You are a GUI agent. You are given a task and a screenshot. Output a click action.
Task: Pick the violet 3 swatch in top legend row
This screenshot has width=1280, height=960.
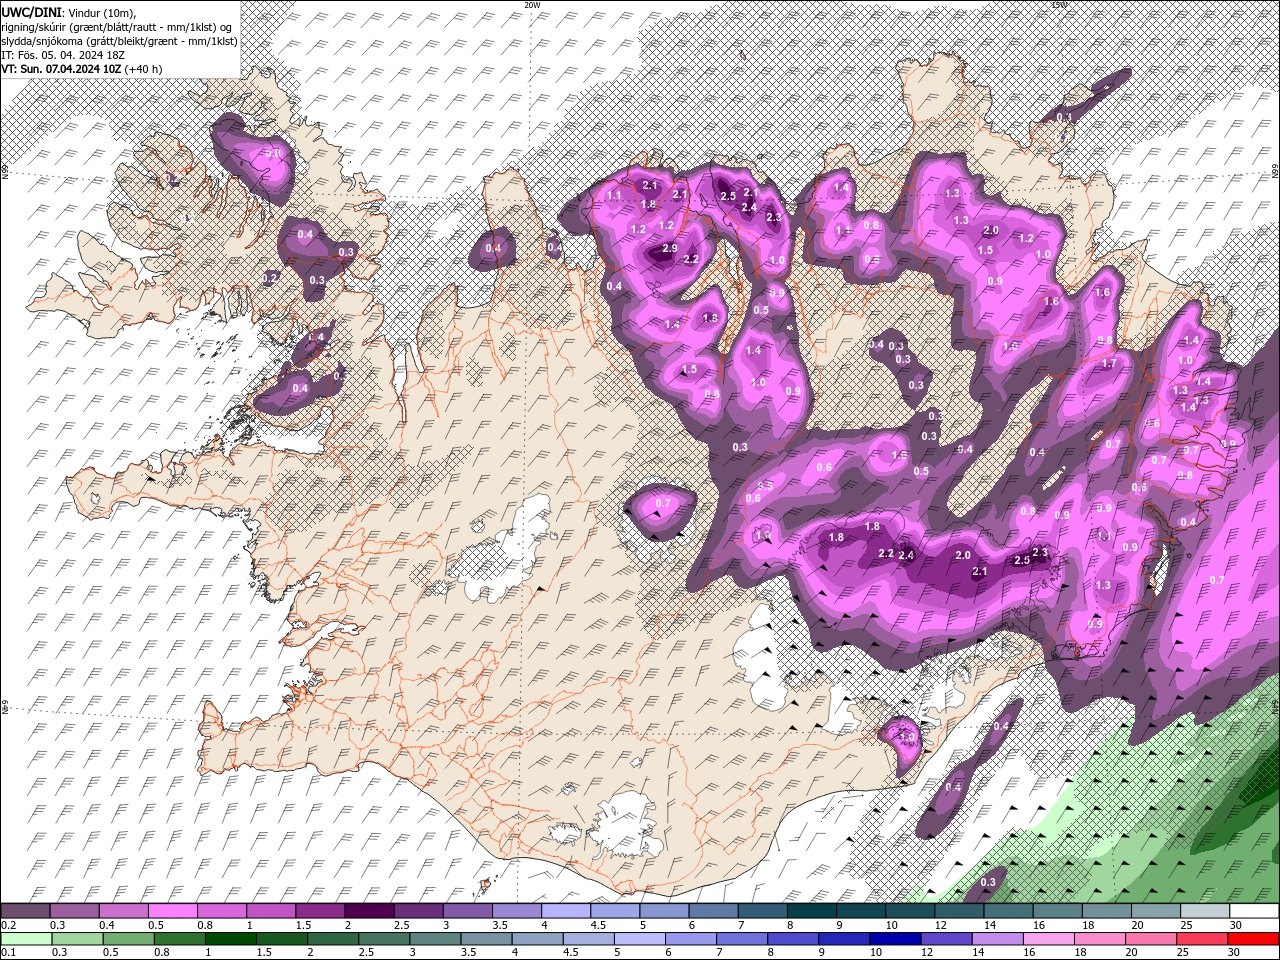pos(468,911)
